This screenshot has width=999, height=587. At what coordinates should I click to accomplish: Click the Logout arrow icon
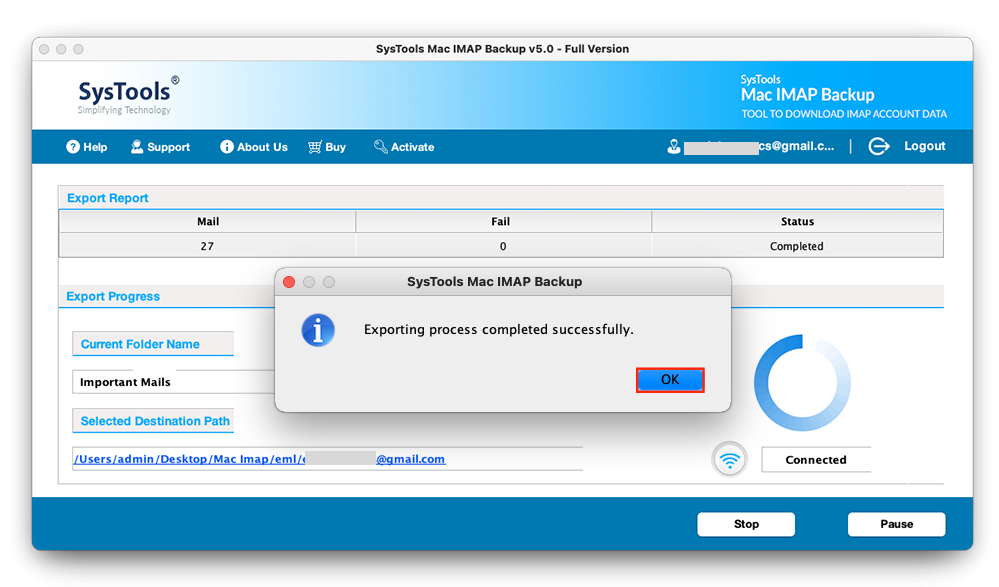tap(879, 147)
